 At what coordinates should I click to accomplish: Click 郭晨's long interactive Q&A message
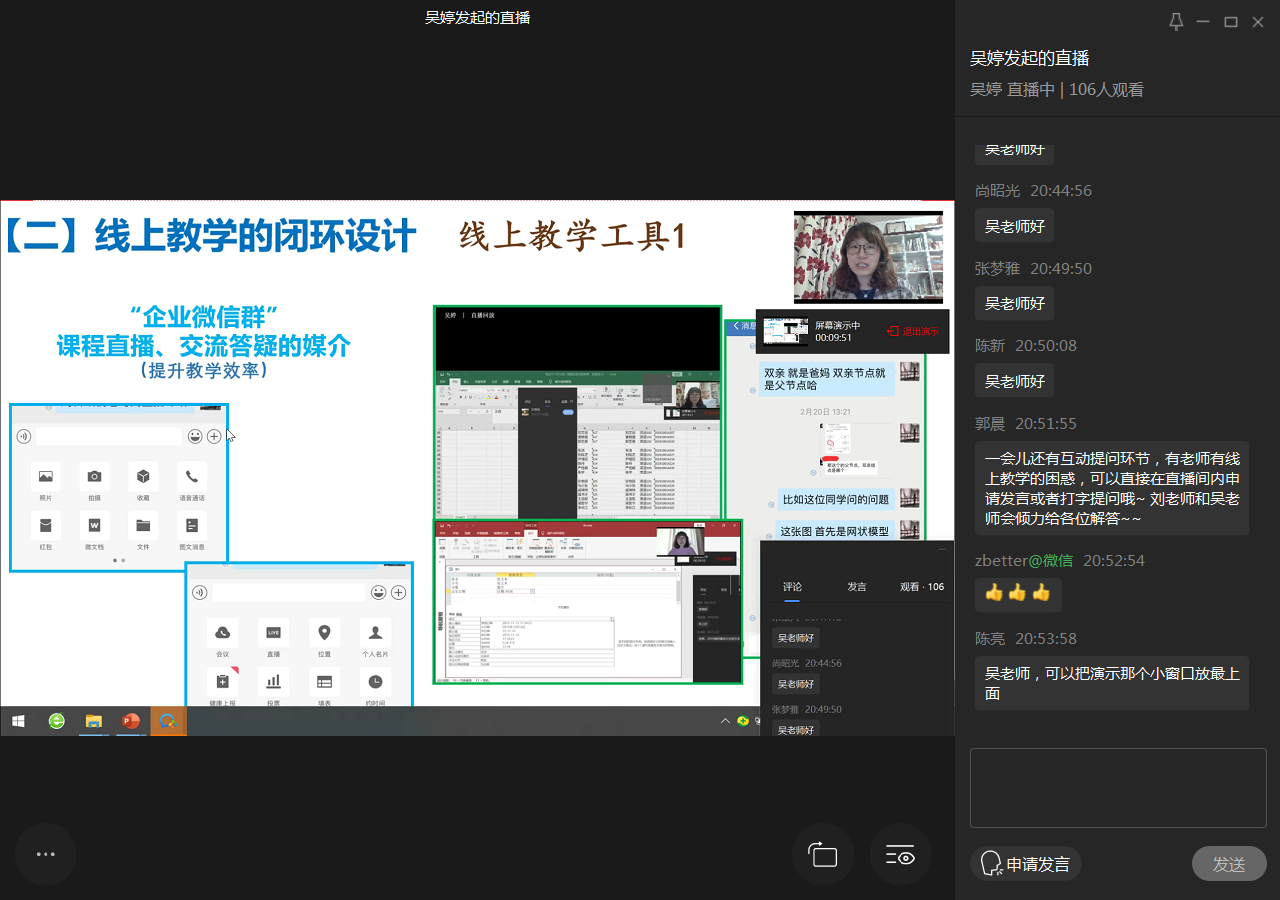point(1112,488)
